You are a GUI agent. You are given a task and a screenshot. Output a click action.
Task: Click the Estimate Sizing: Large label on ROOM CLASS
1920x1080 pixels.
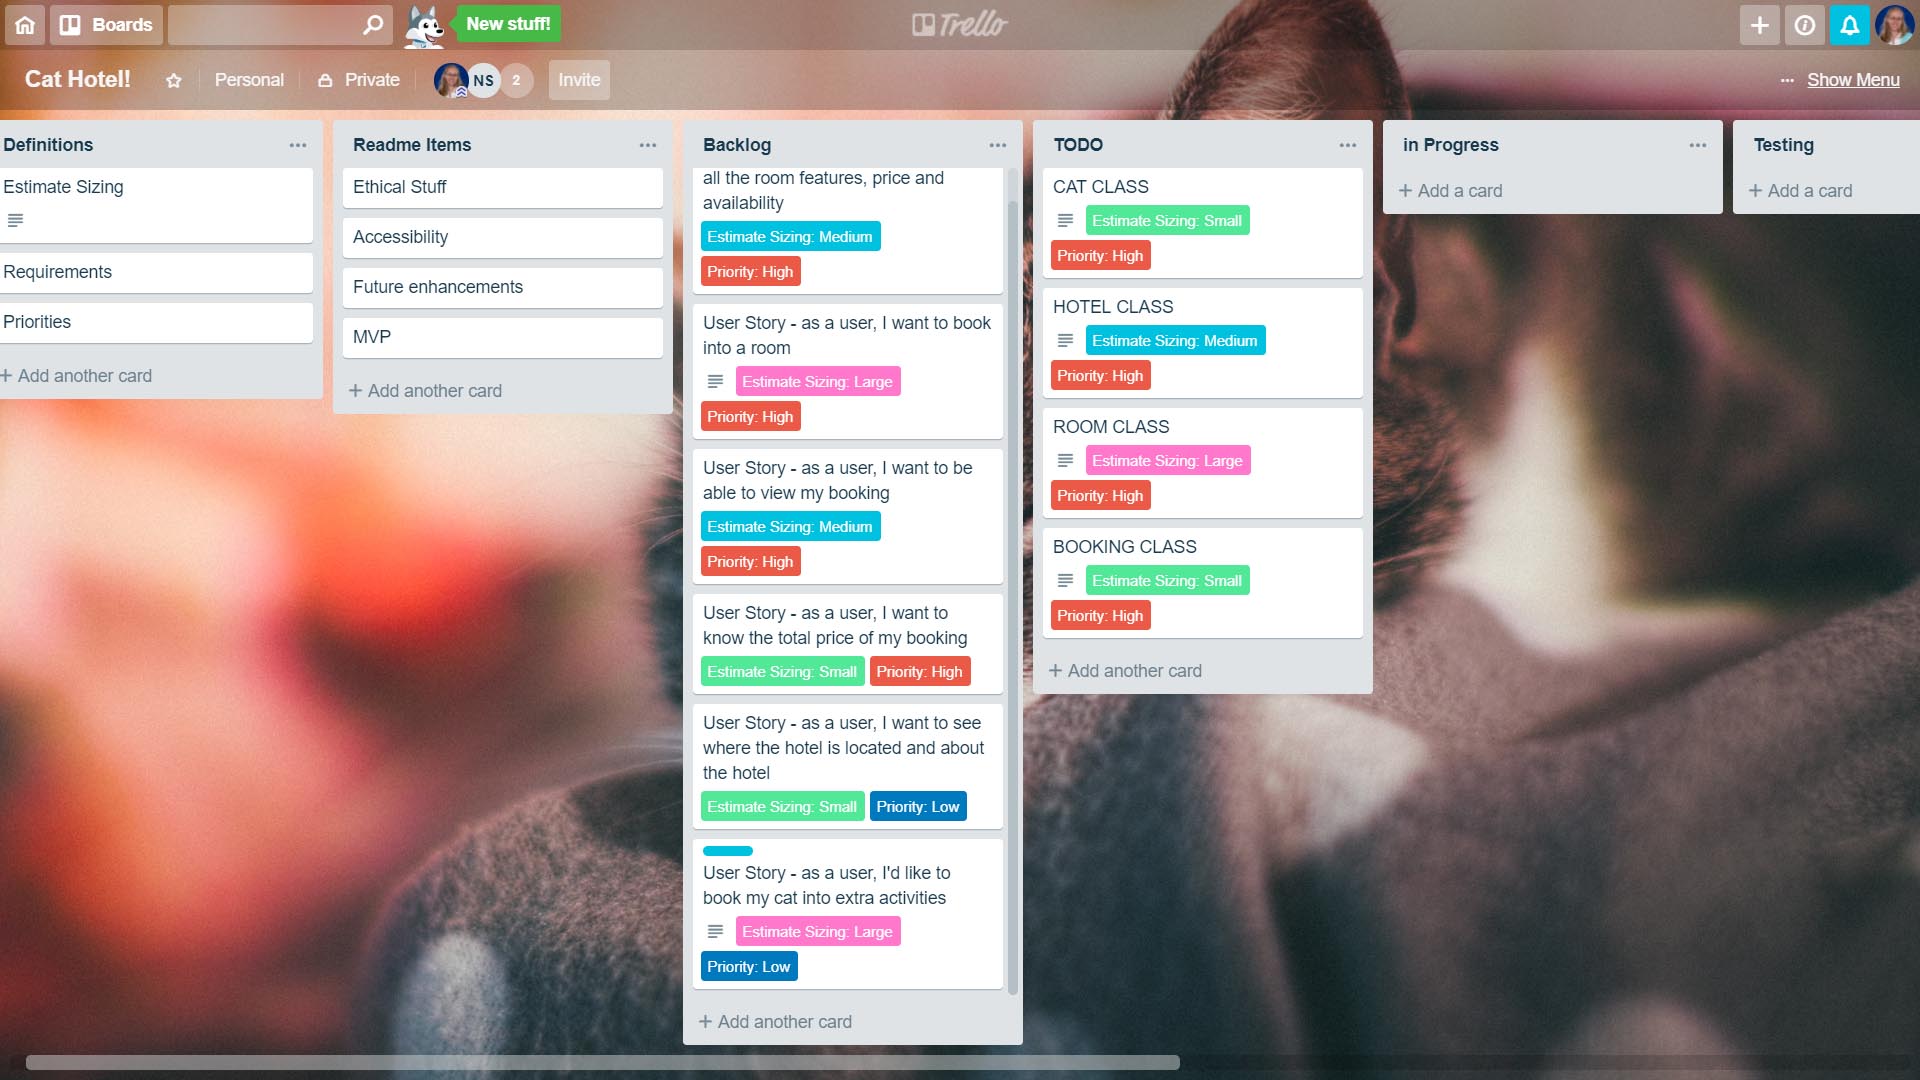(1166, 460)
